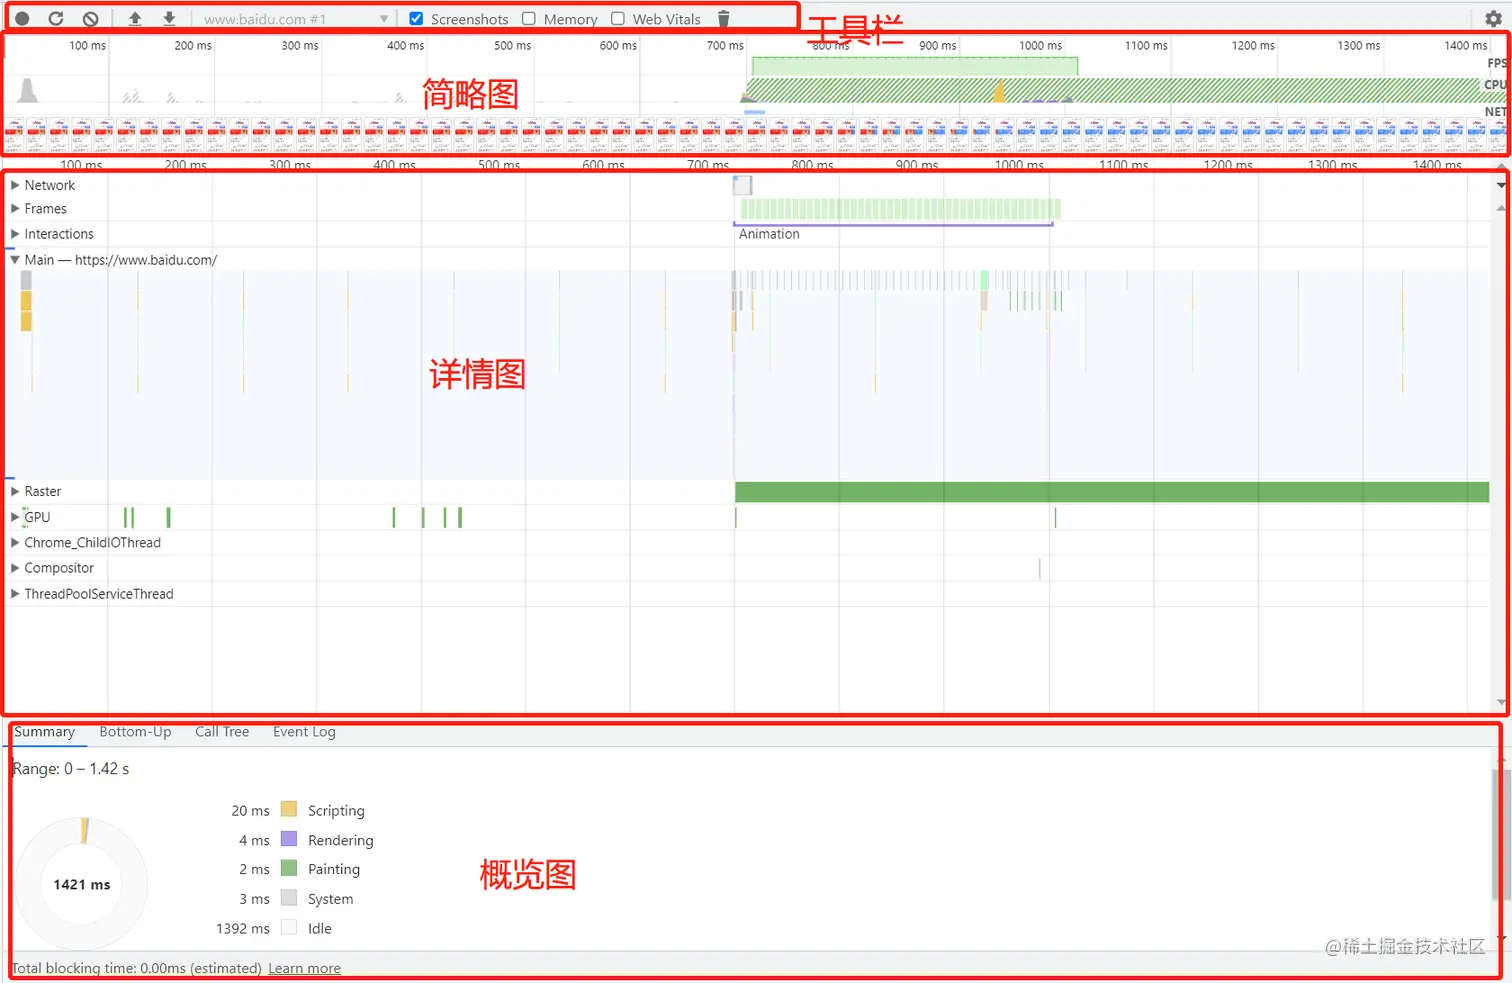Clear the recording with the clear icon
Viewport: 1512px width, 983px height.
tap(90, 19)
